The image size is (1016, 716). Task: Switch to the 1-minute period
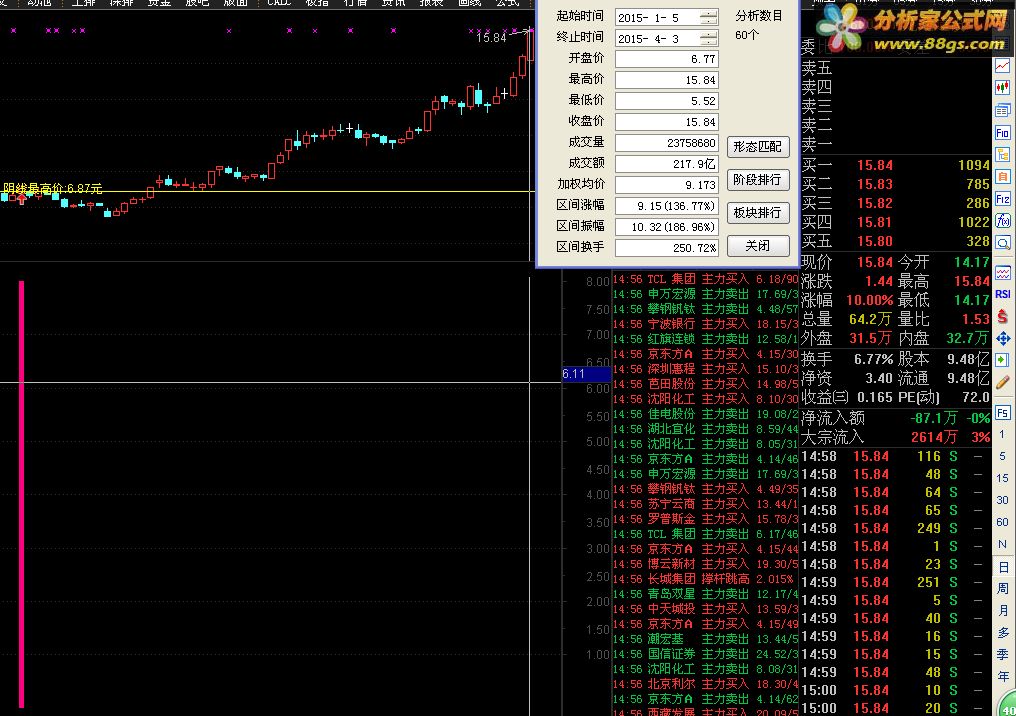1002,434
